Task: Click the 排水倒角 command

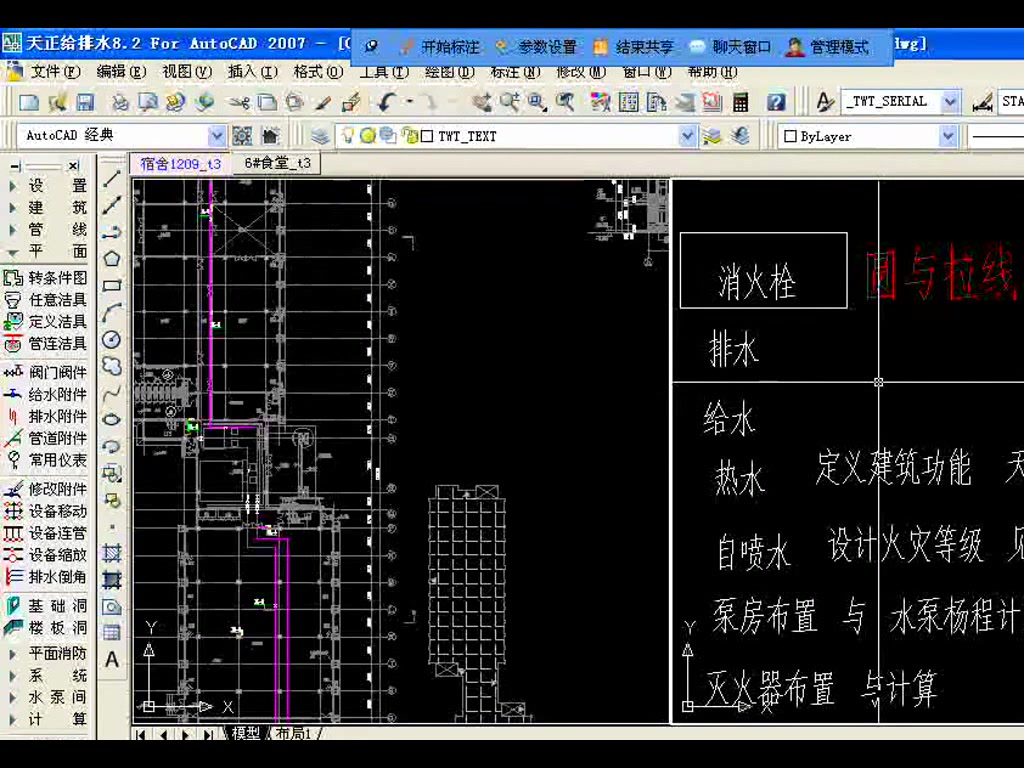Action: [45, 577]
